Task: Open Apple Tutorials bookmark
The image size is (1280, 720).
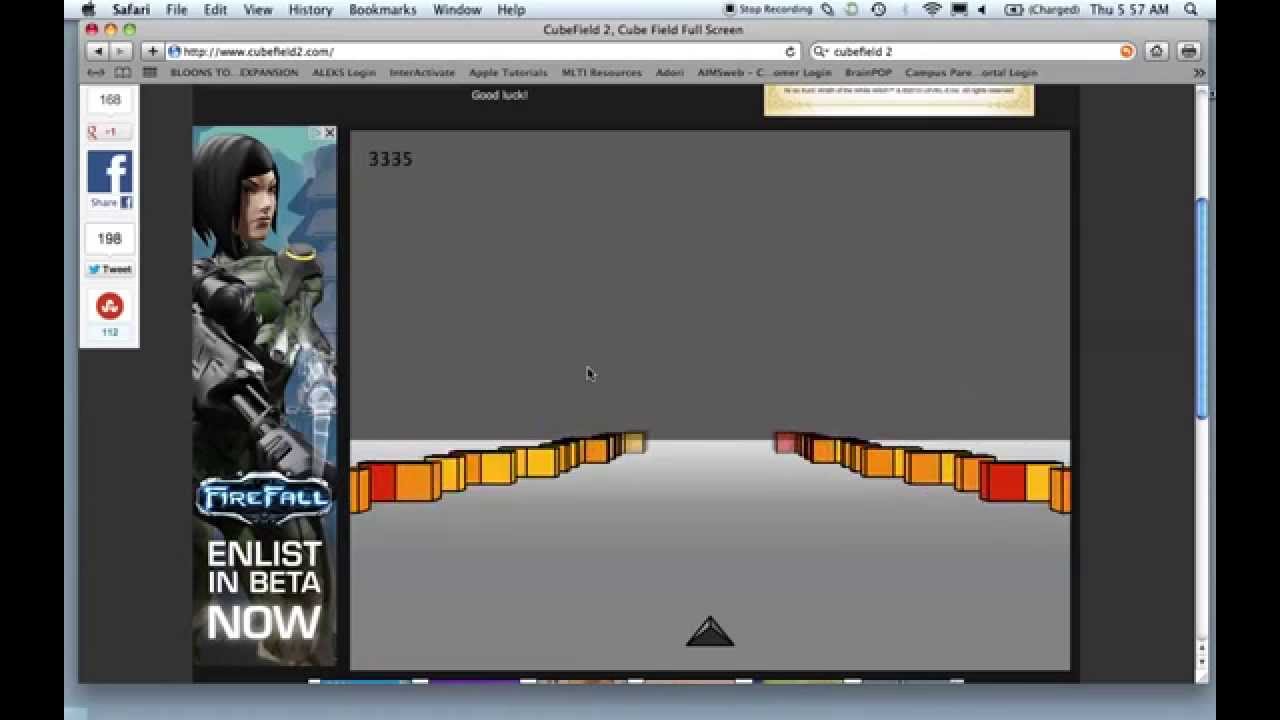Action: [508, 72]
